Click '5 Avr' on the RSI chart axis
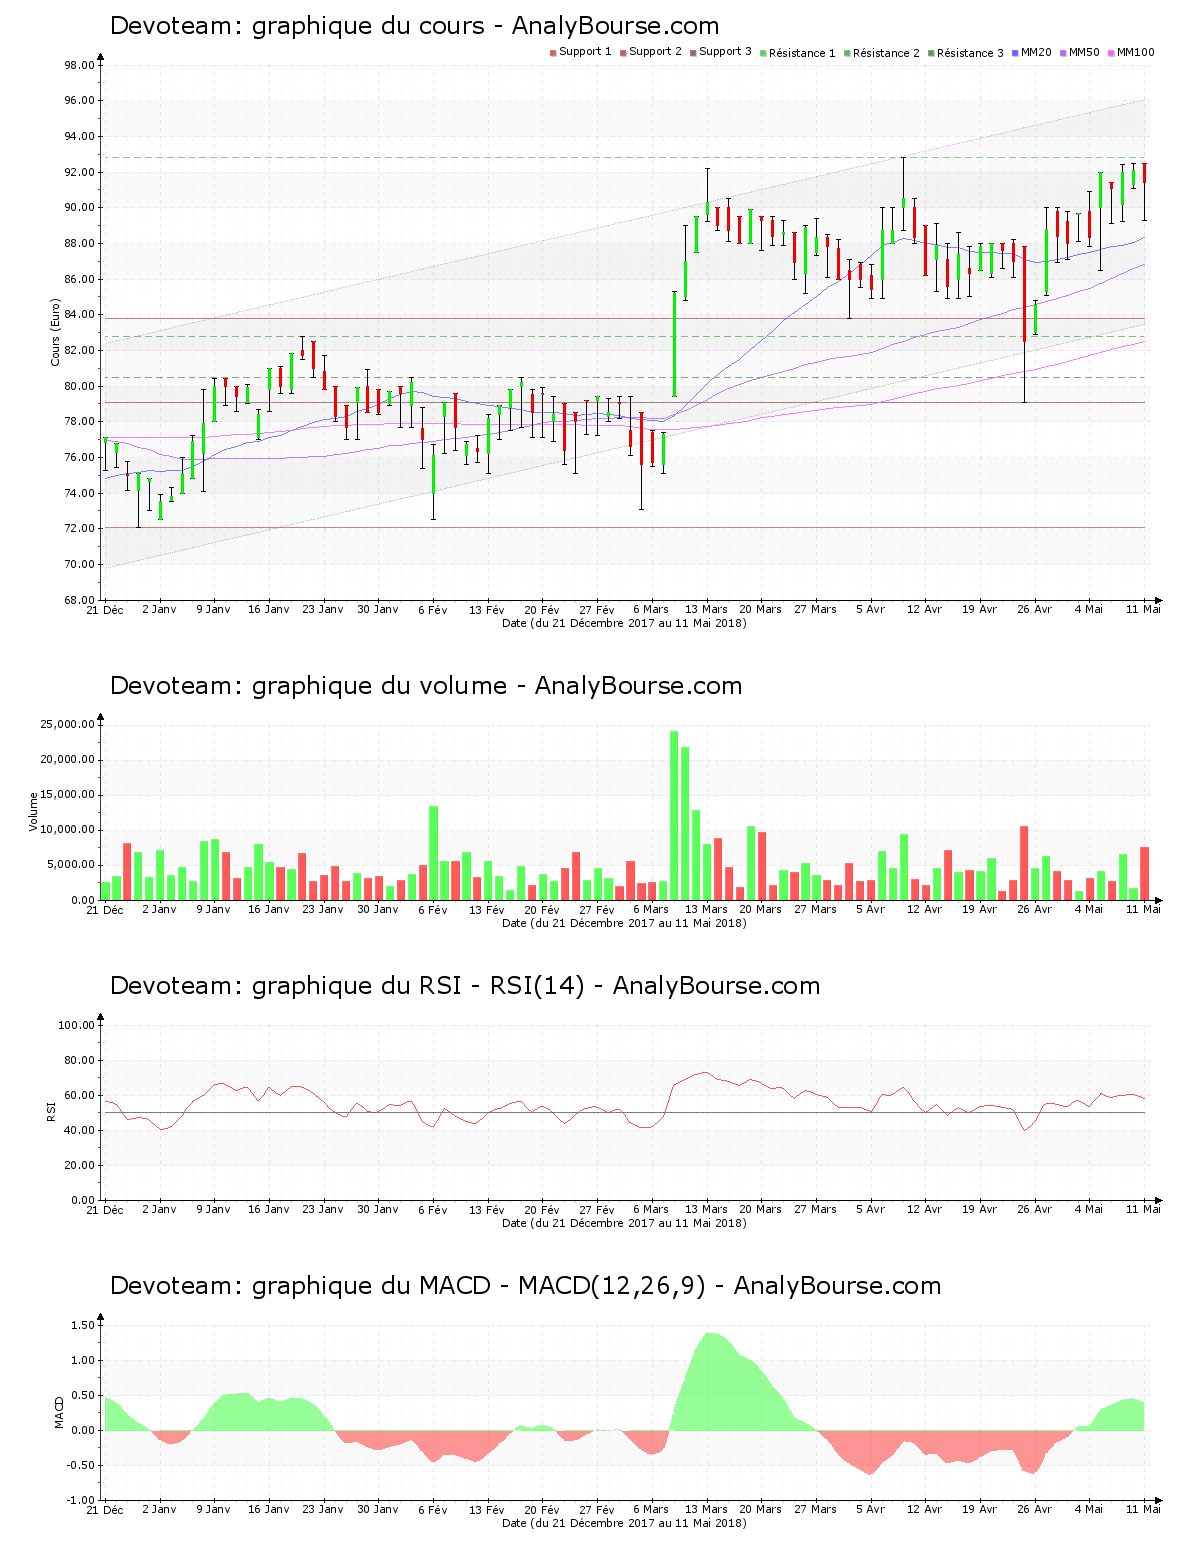The image size is (1200, 1550). pos(870,1210)
